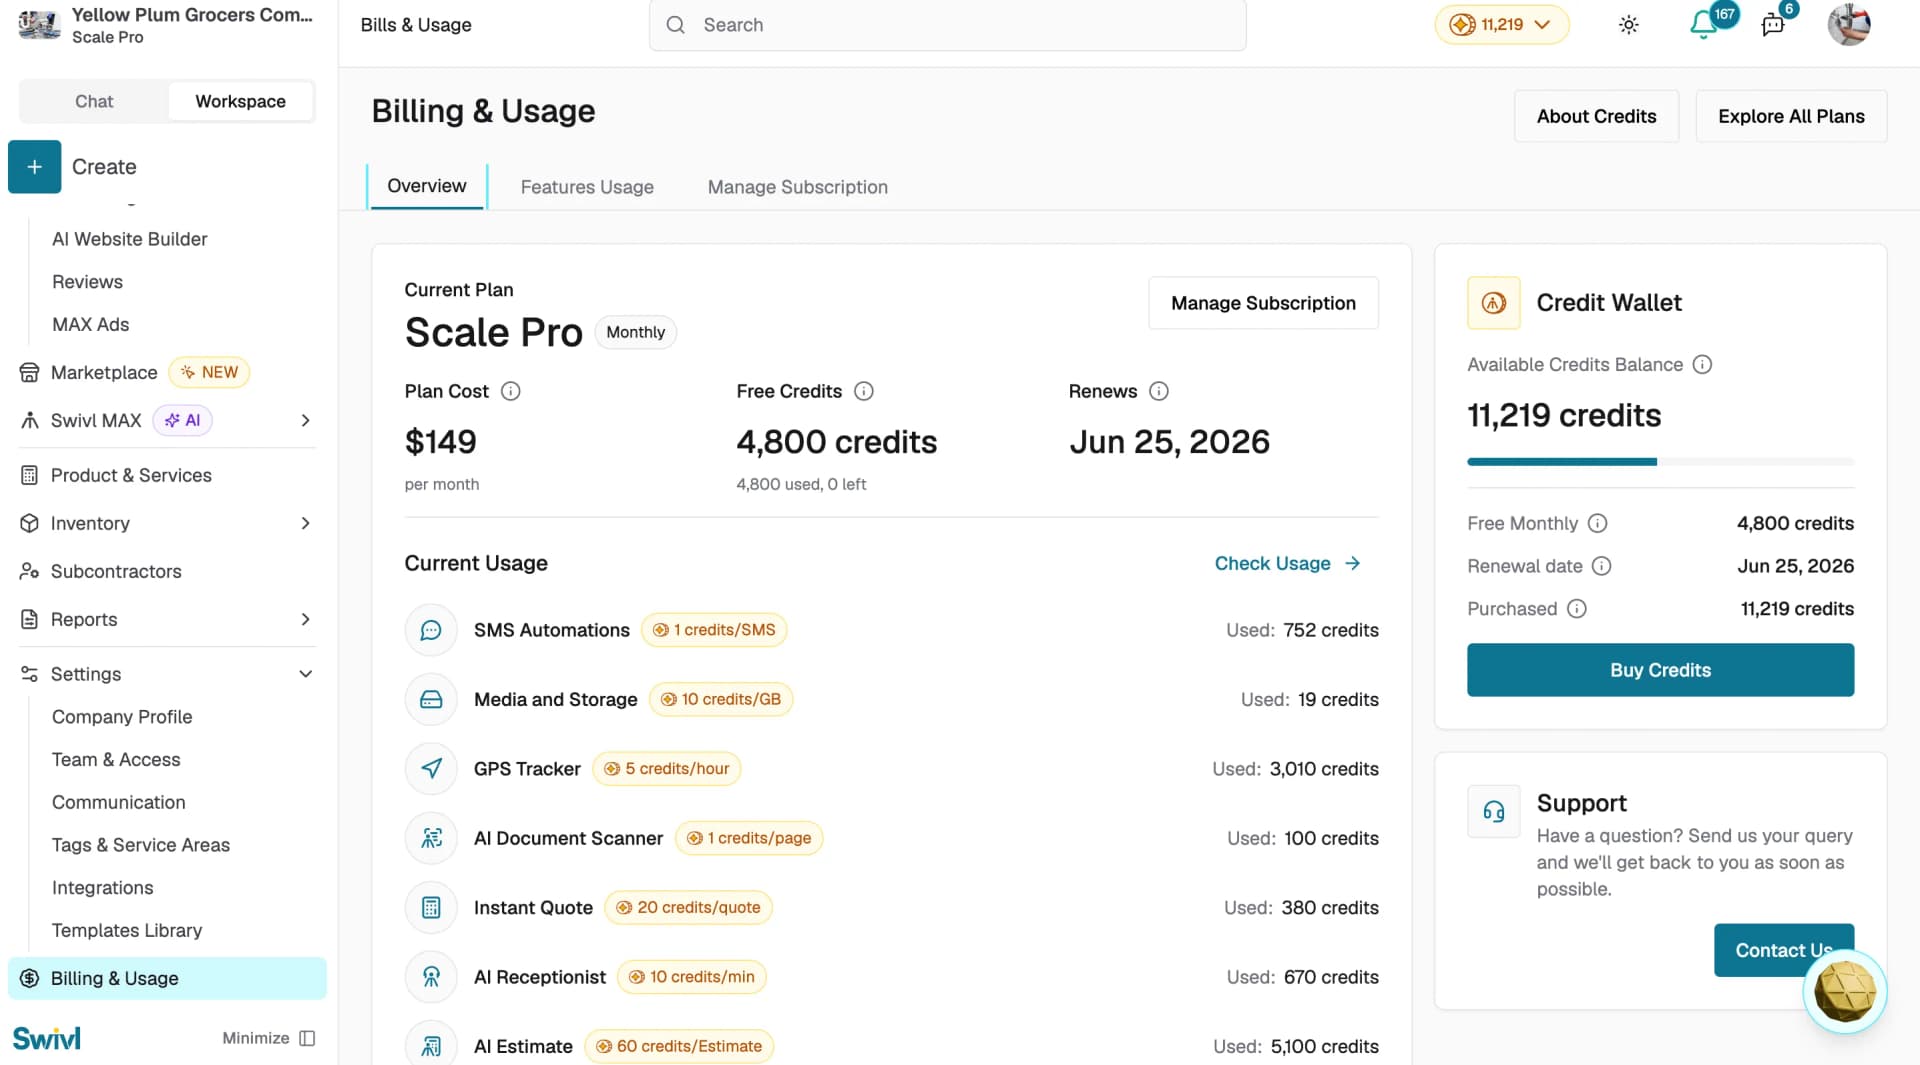Viewport: 1920px width, 1065px height.
Task: Click the '5 credits/hour' rate badge
Action: 667,769
